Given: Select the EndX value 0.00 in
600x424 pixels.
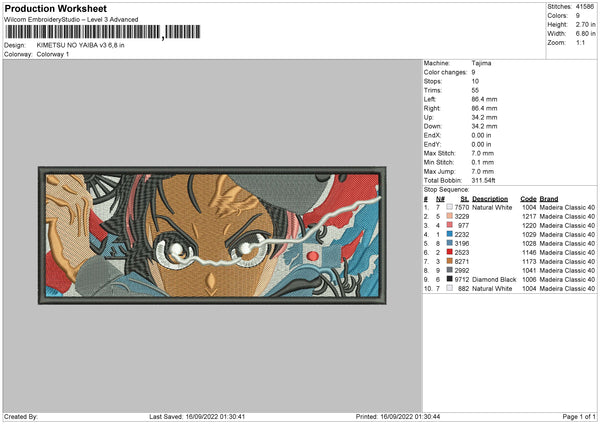Looking at the screenshot, I should [481, 135].
